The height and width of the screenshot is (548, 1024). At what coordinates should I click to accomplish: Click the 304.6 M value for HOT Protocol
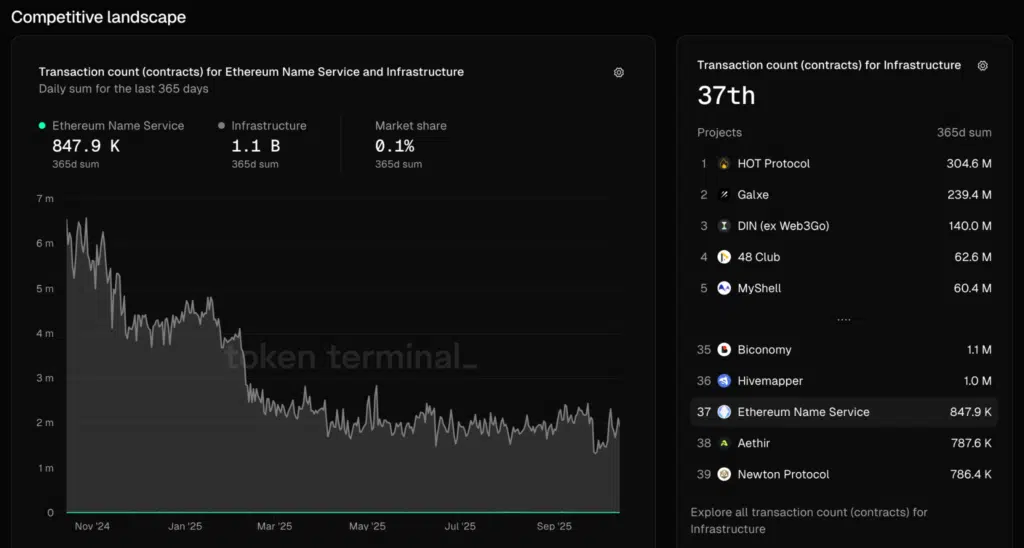[x=968, y=164]
